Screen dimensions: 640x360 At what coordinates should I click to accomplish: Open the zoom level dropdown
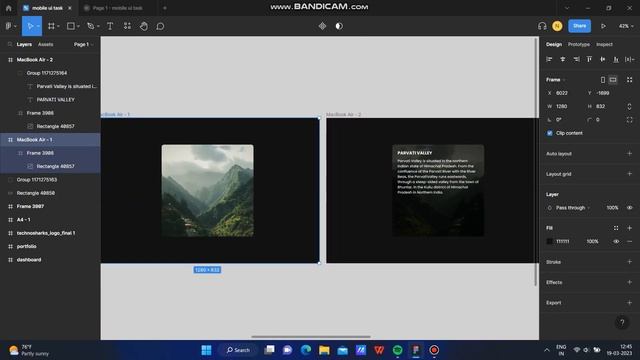tap(626, 26)
